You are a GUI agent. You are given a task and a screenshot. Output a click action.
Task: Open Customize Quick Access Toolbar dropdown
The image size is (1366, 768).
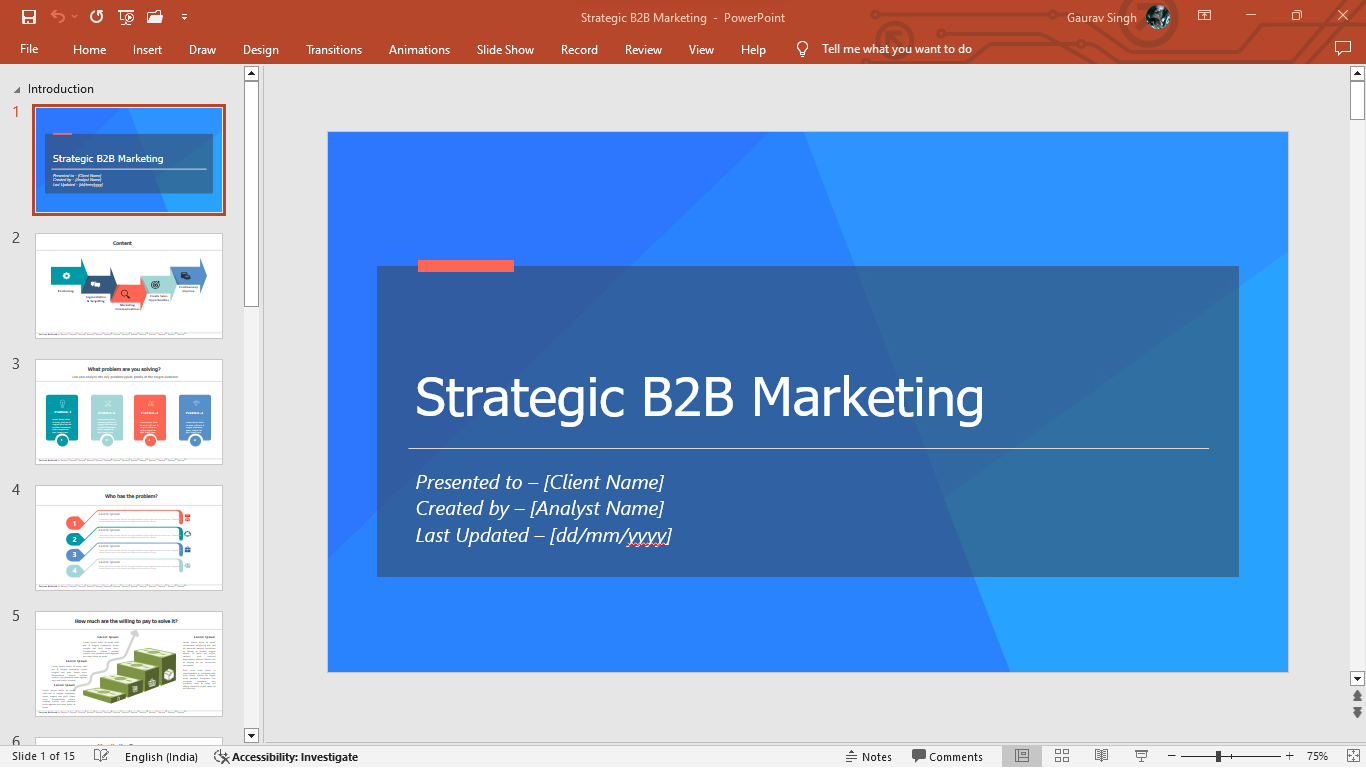[x=184, y=17]
